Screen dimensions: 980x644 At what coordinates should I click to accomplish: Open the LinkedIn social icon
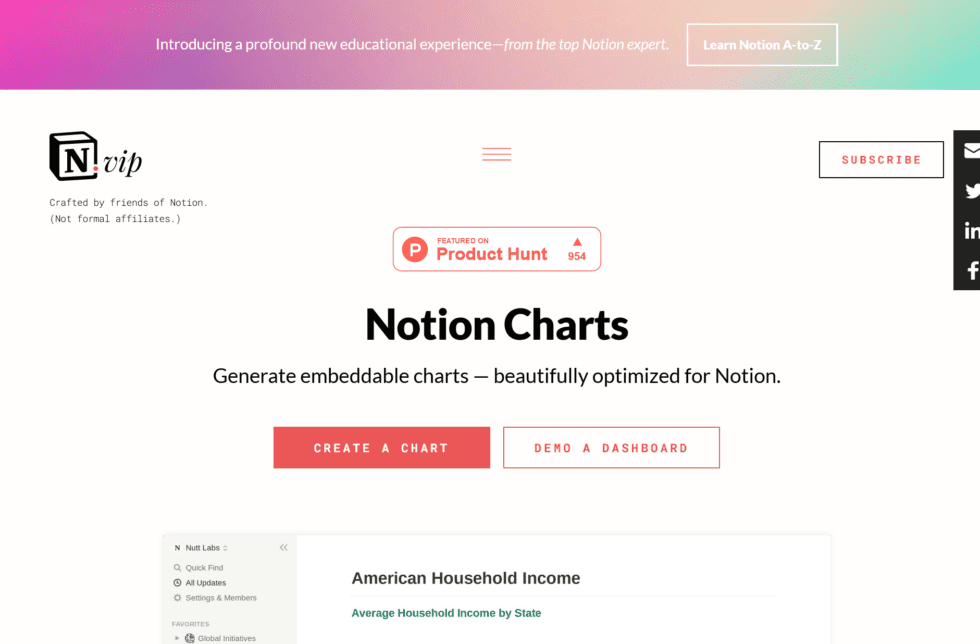click(x=970, y=230)
